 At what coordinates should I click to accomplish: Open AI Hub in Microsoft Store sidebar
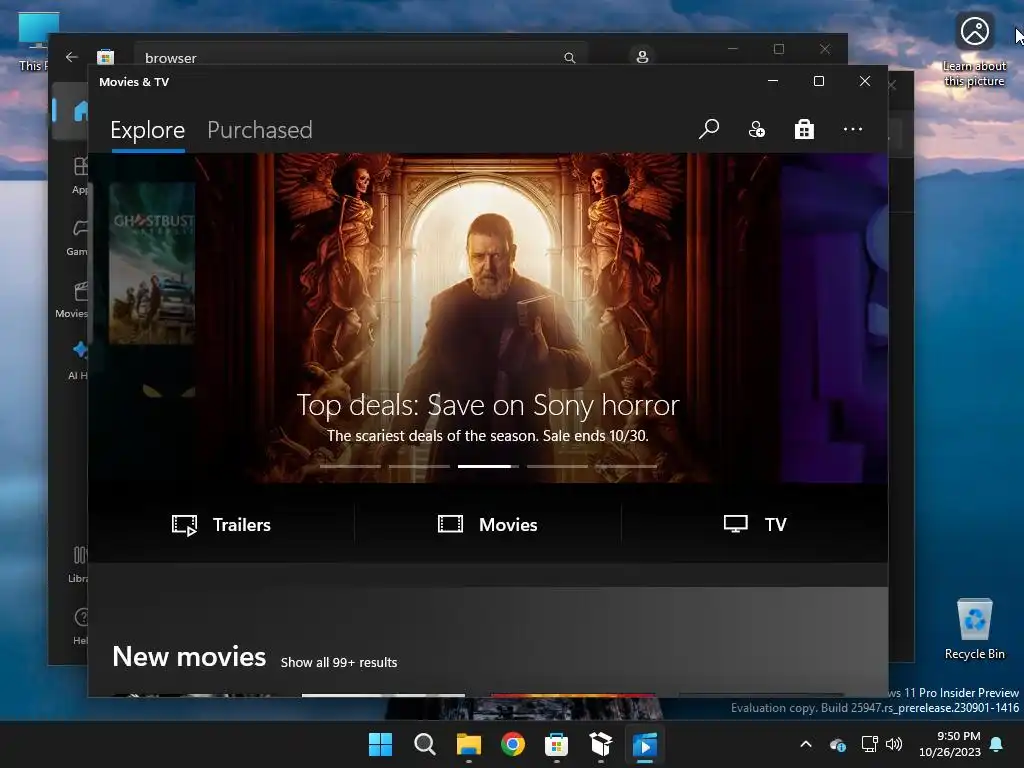tap(78, 361)
